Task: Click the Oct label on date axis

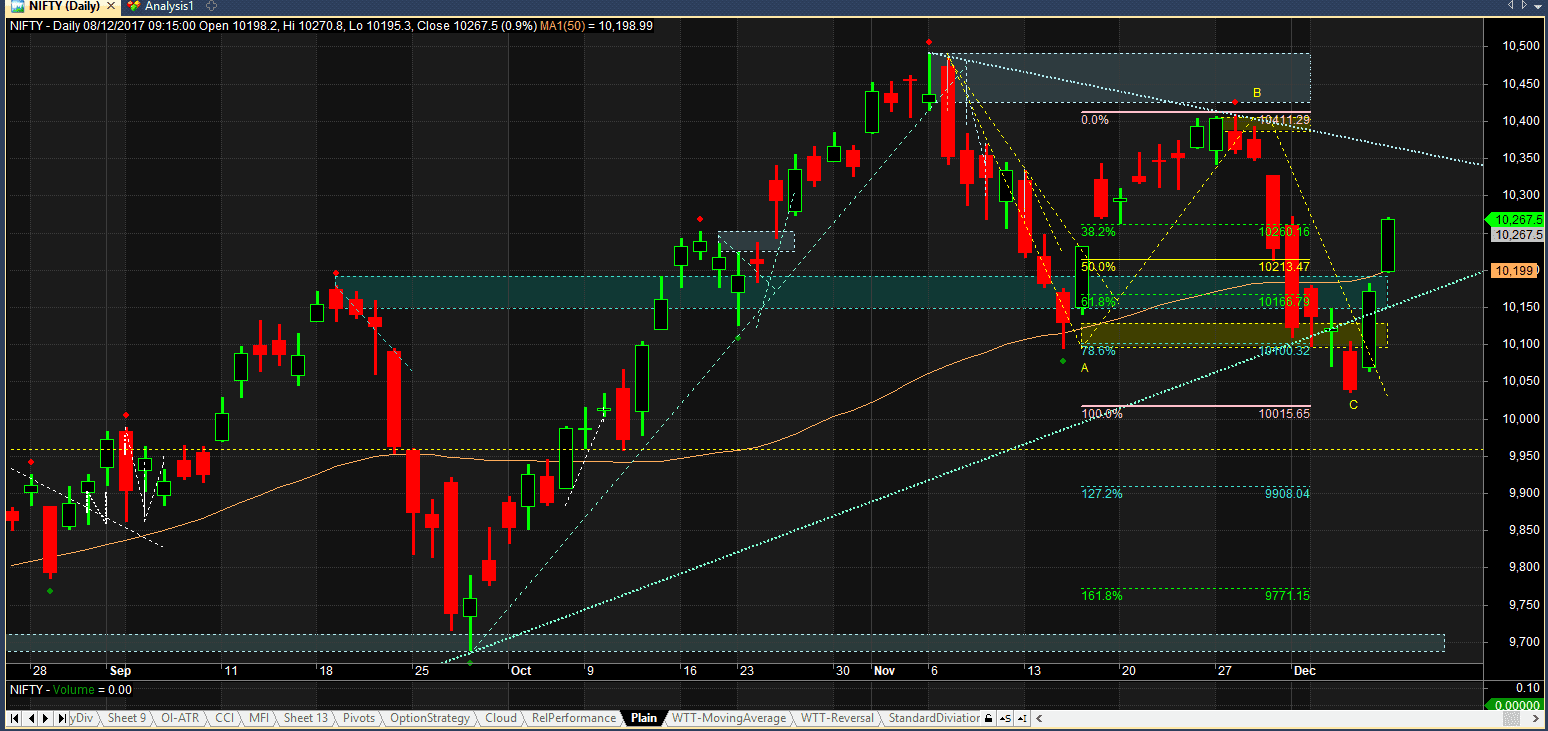Action: pos(521,671)
